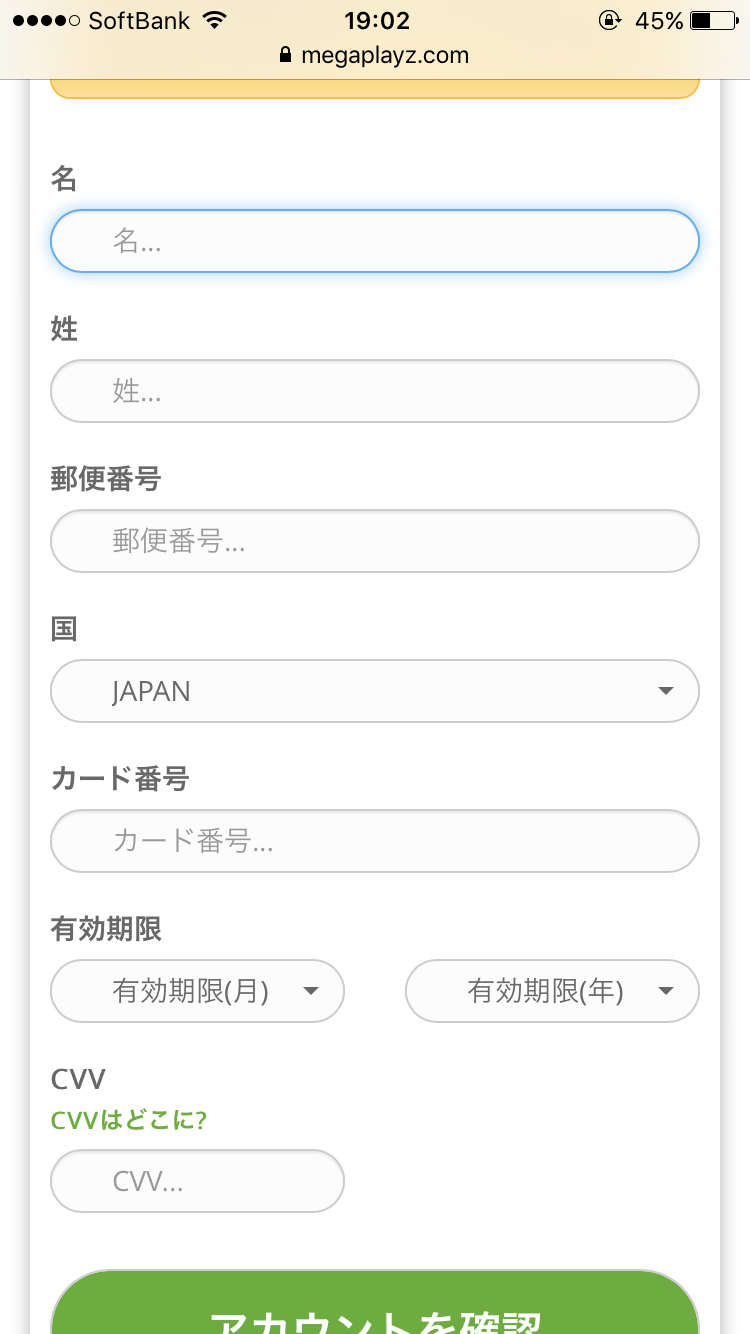750x1334 pixels.
Task: Focus the 名 first name field
Action: (x=374, y=241)
